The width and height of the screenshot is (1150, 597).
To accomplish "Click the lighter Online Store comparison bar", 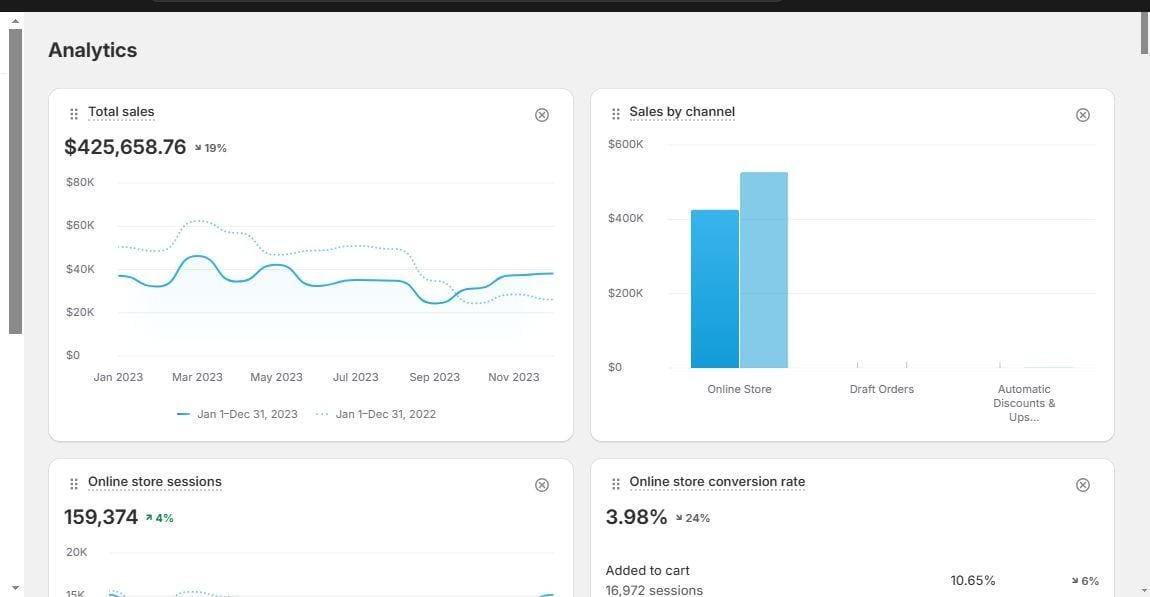I will (x=763, y=270).
